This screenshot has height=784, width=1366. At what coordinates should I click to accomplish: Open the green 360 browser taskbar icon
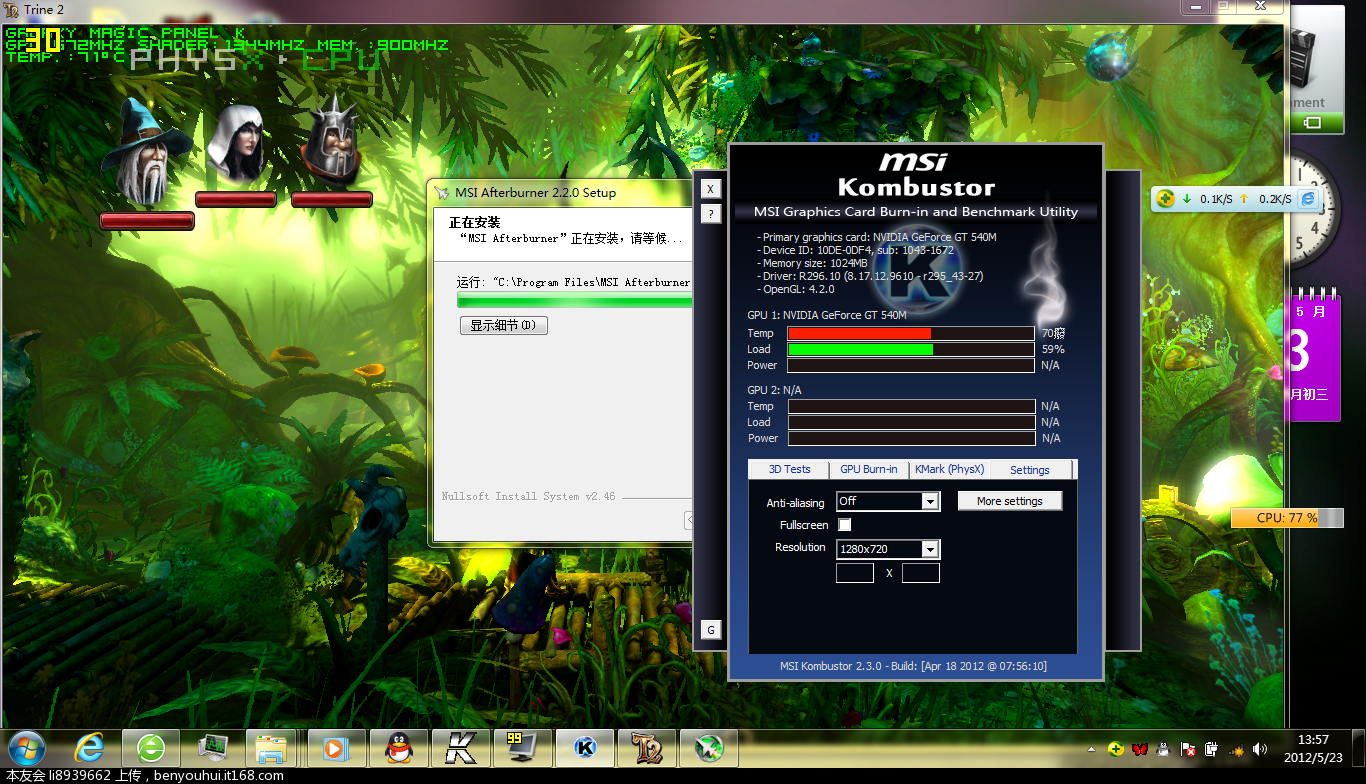[x=151, y=748]
